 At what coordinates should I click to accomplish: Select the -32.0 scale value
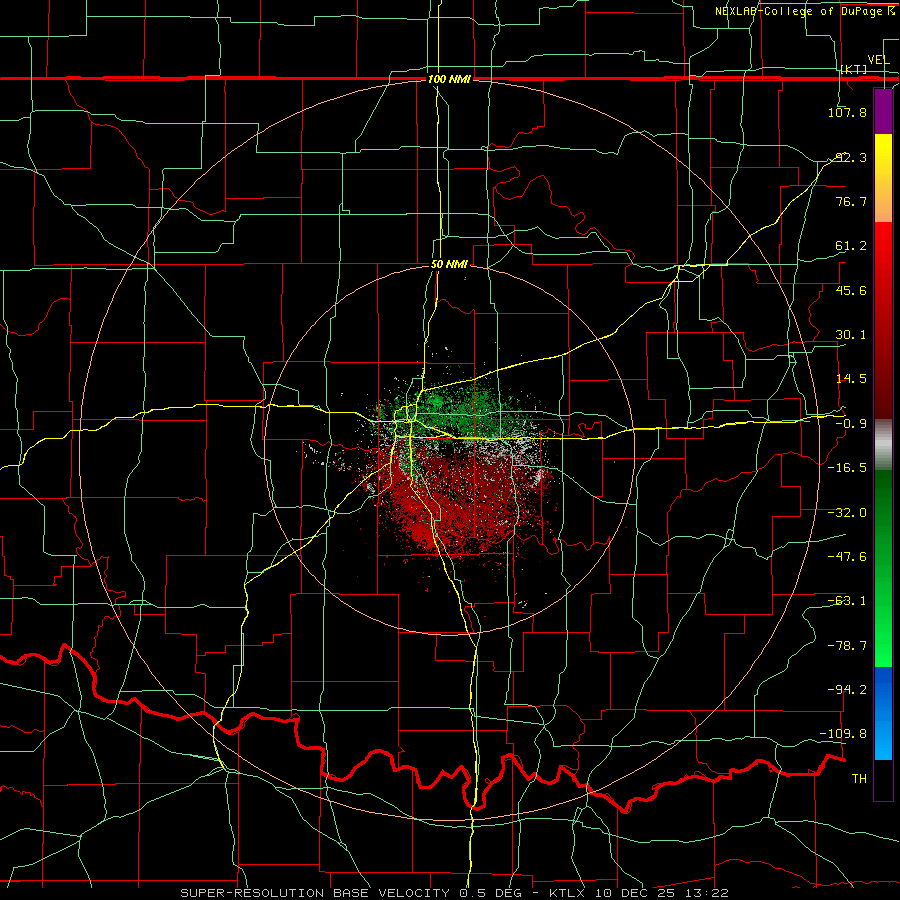tap(847, 513)
